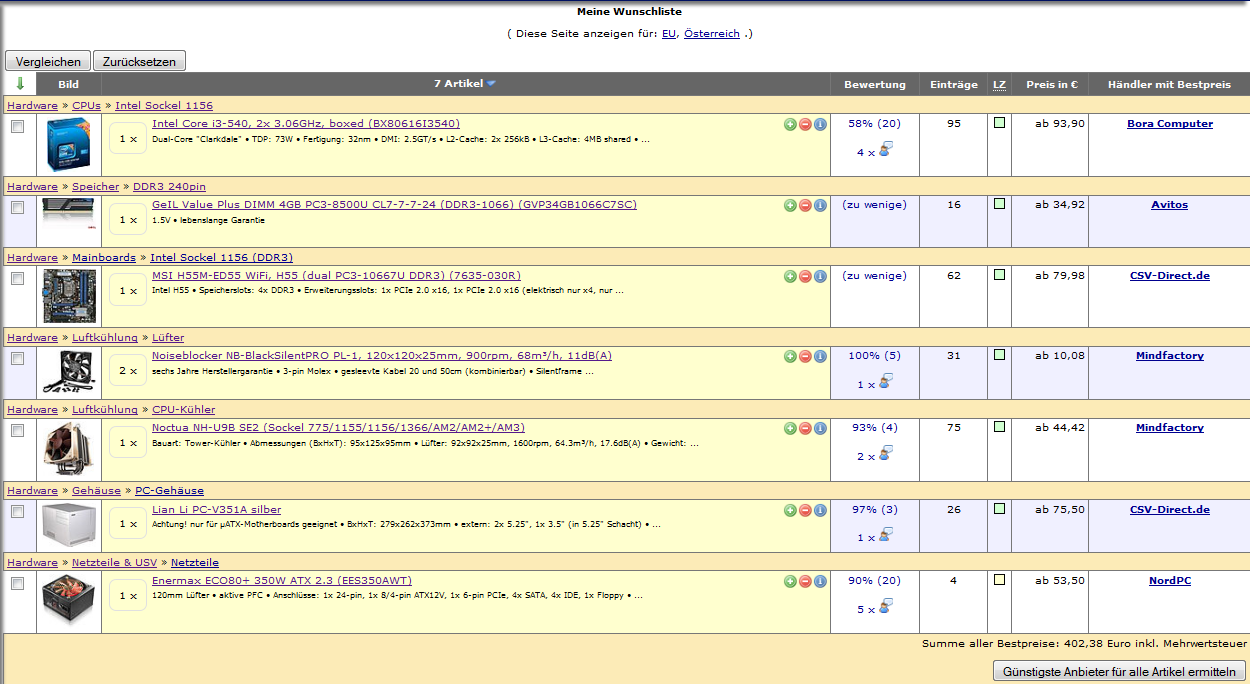Open the blue info icon for MSI H55M-ED55 WiFi
Screen dimensions: 1250x684
click(x=820, y=276)
